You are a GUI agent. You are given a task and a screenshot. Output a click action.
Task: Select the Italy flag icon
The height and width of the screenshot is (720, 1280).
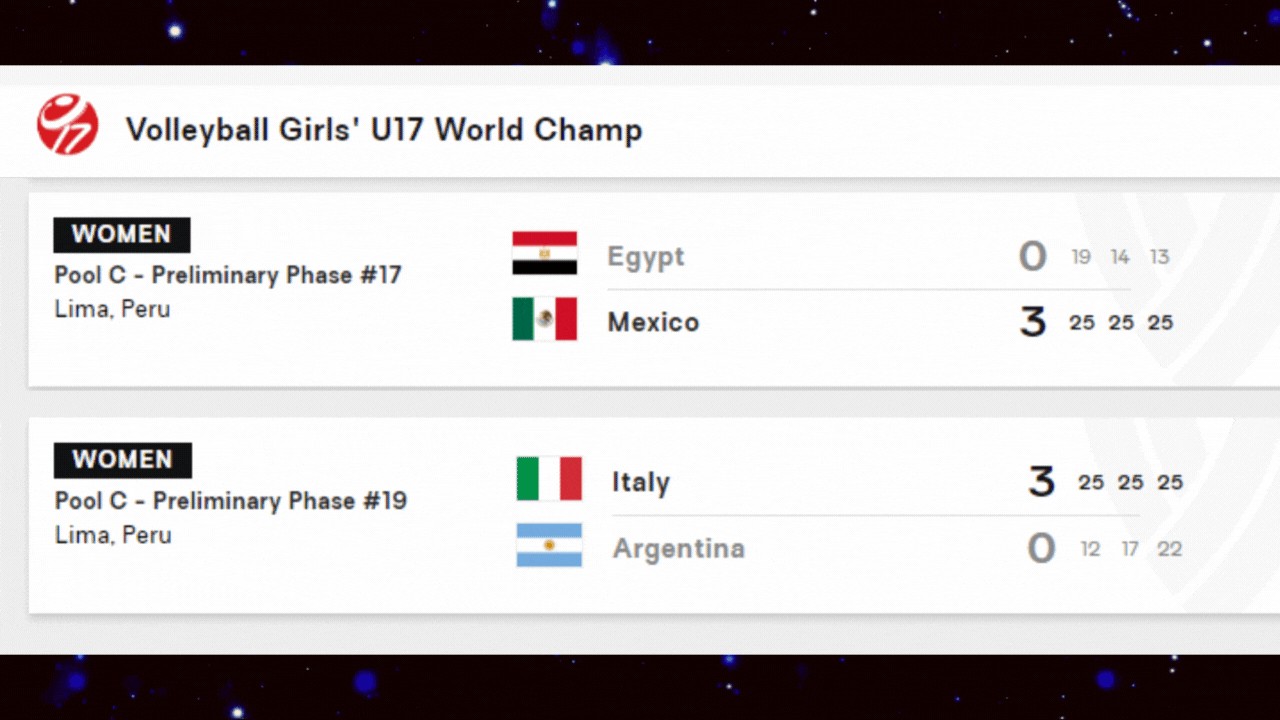click(549, 479)
